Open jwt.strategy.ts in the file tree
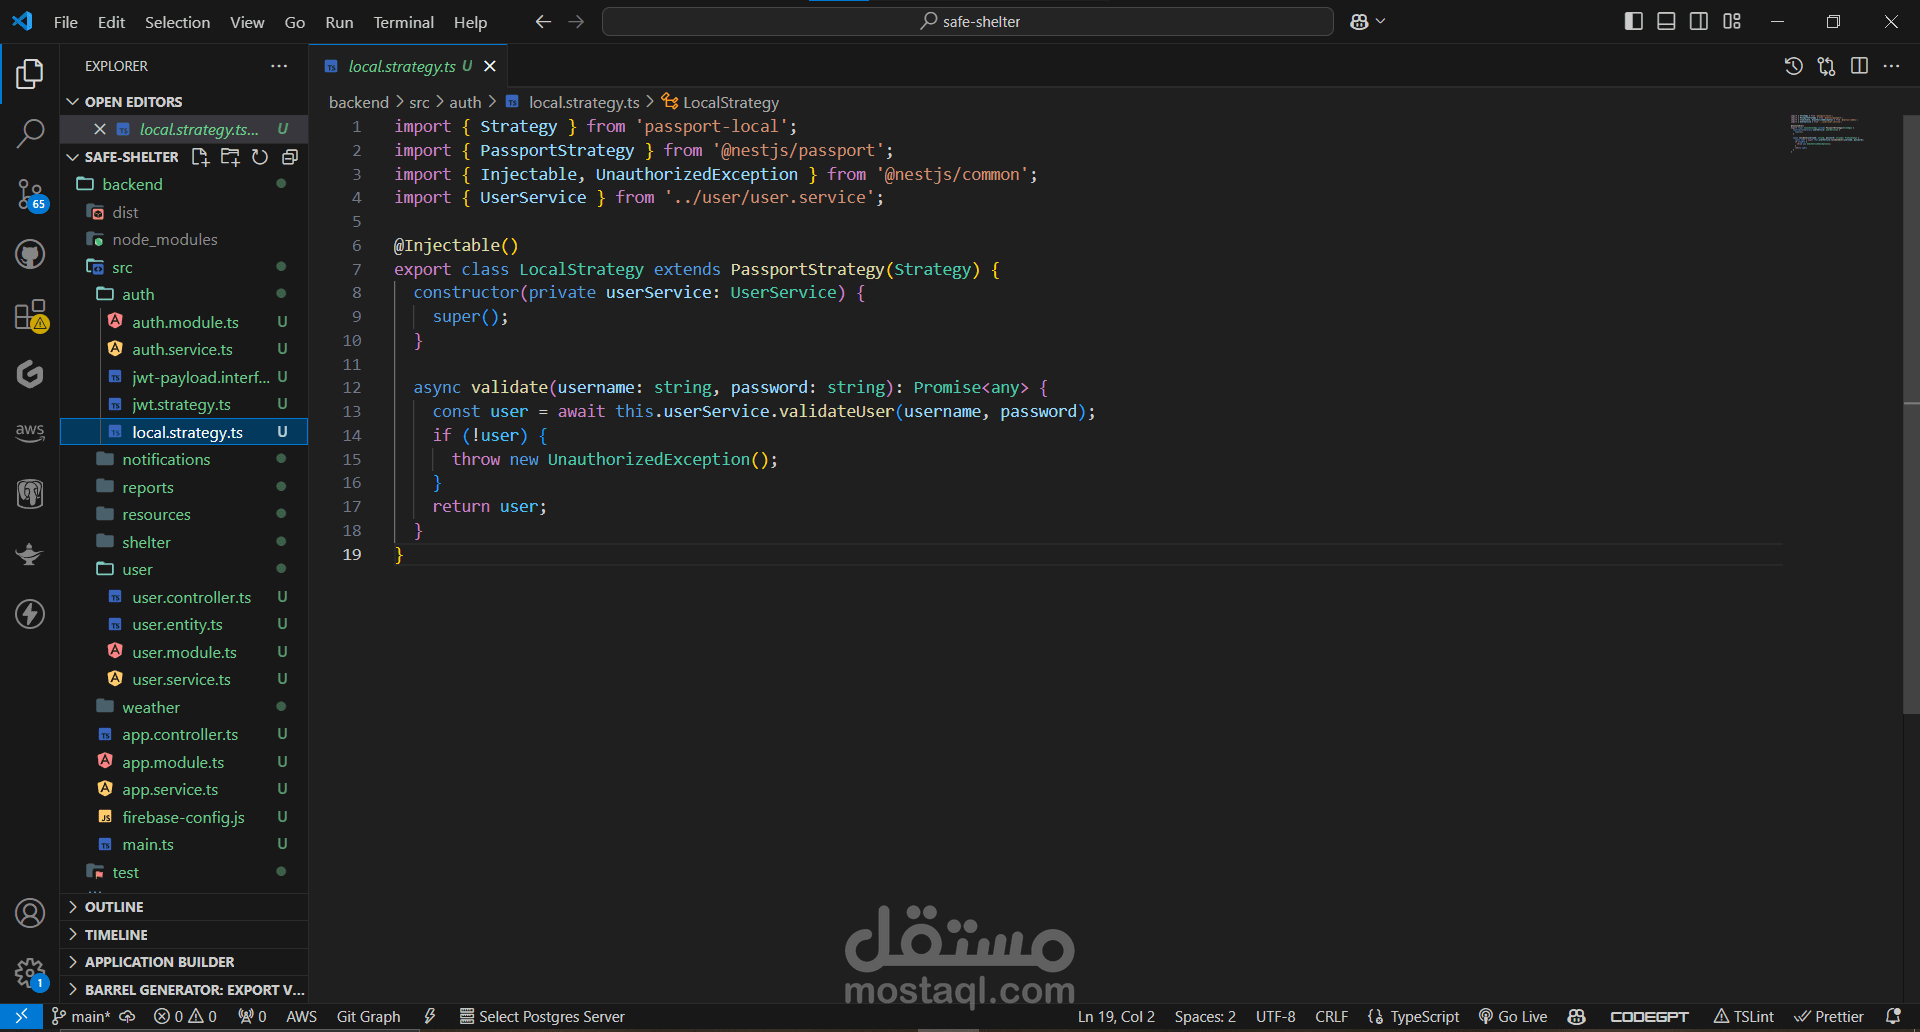 [184, 405]
